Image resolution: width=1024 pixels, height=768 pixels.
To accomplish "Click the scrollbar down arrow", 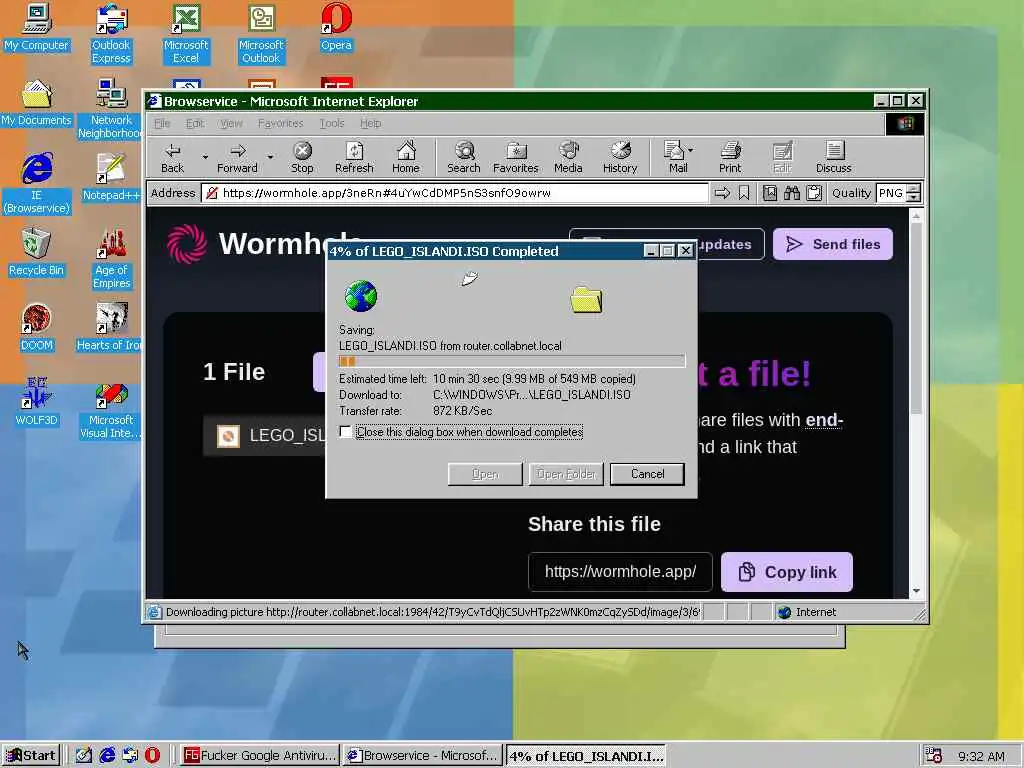I will tap(916, 590).
